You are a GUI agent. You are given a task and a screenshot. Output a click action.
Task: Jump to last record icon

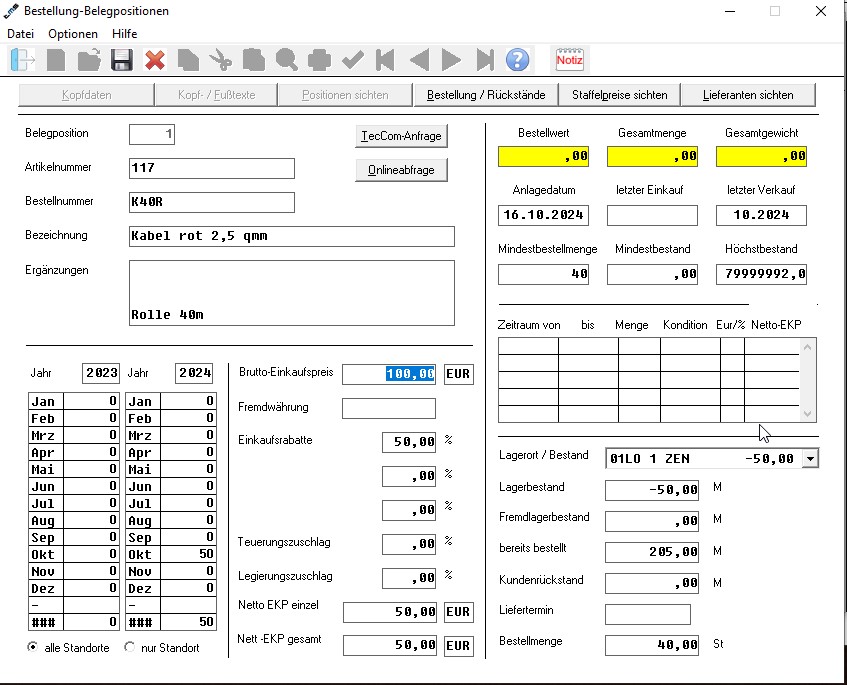pyautogui.click(x=485, y=59)
